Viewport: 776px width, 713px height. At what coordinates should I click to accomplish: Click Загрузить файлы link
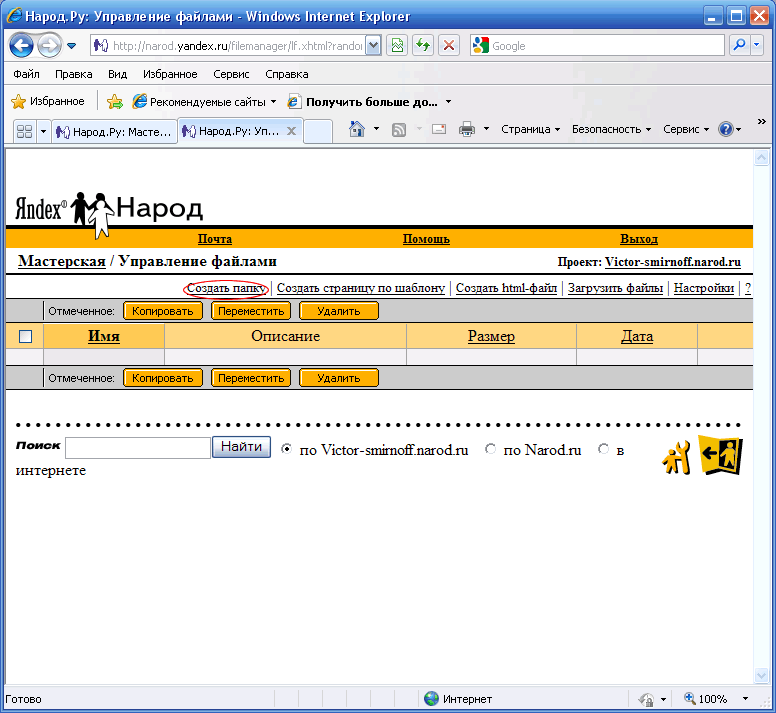(615, 288)
